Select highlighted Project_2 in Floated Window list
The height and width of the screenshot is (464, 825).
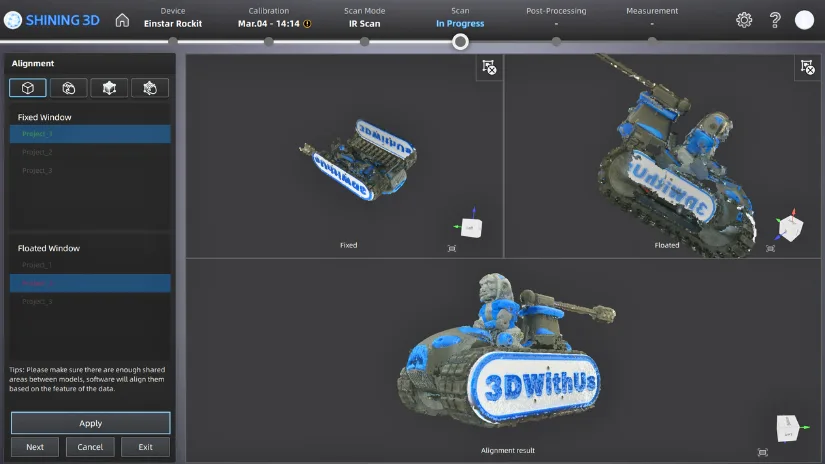tap(90, 283)
